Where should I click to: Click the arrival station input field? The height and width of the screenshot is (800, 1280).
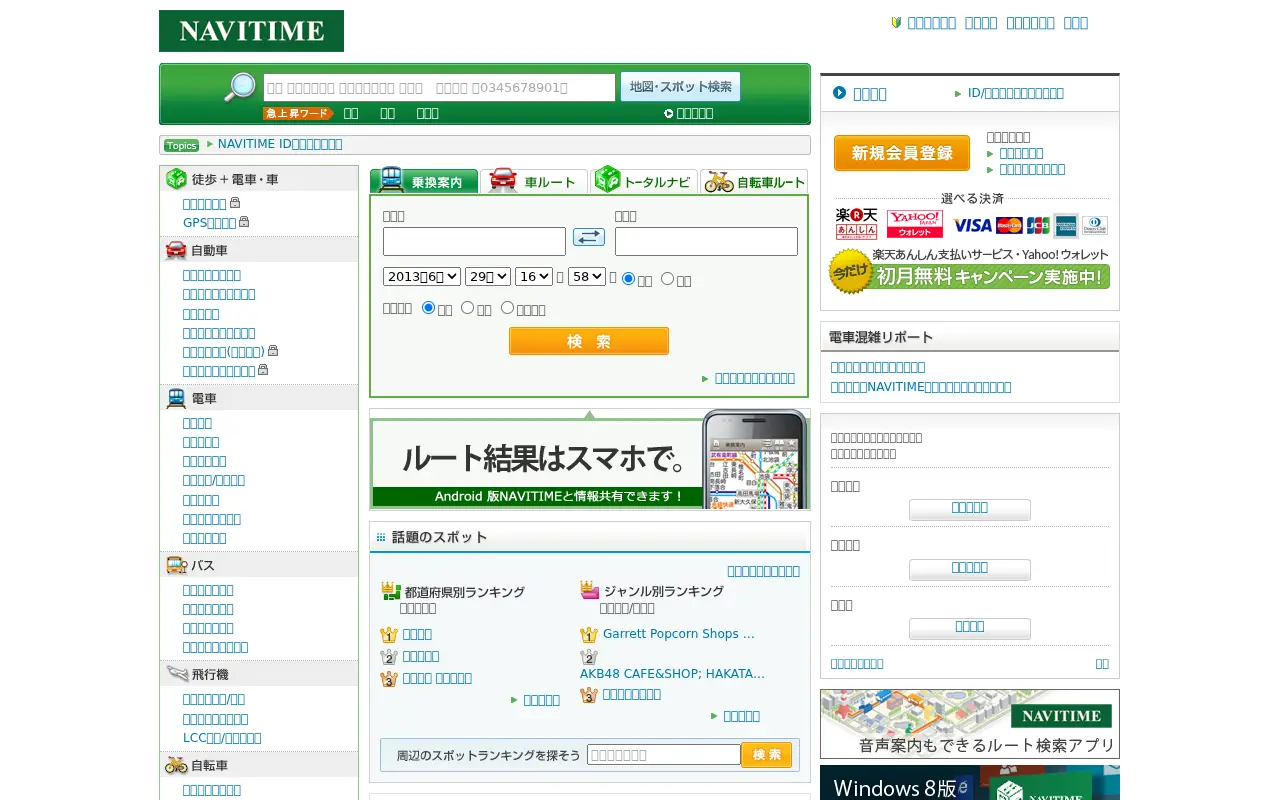[x=706, y=241]
